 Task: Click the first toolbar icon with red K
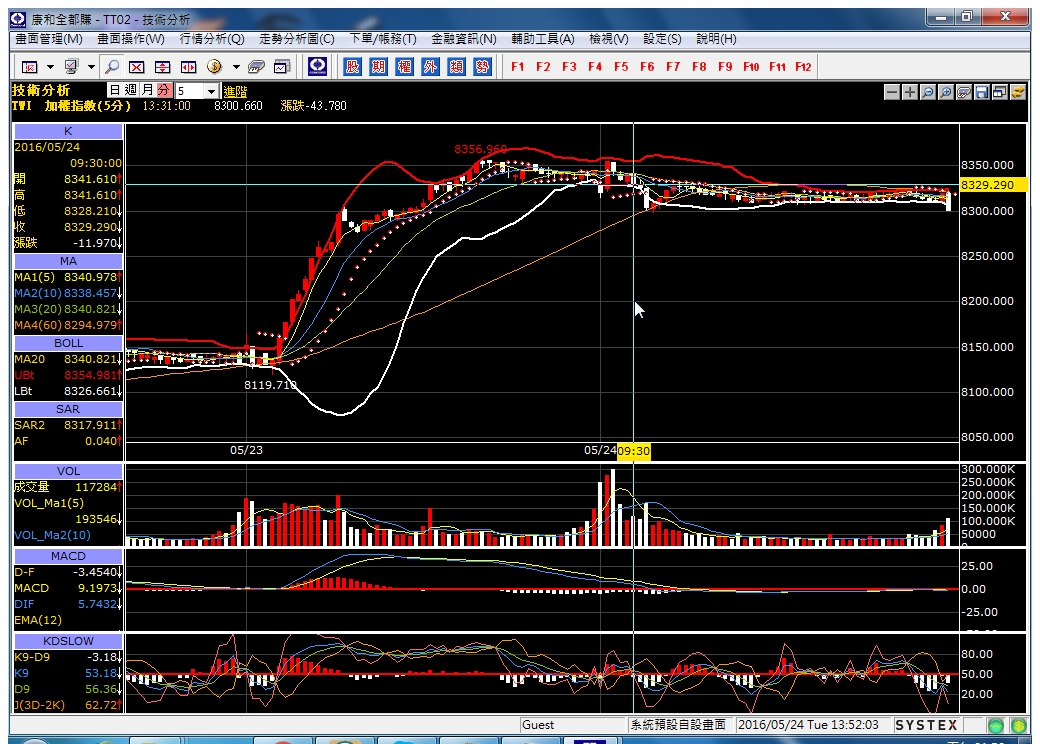pos(29,67)
